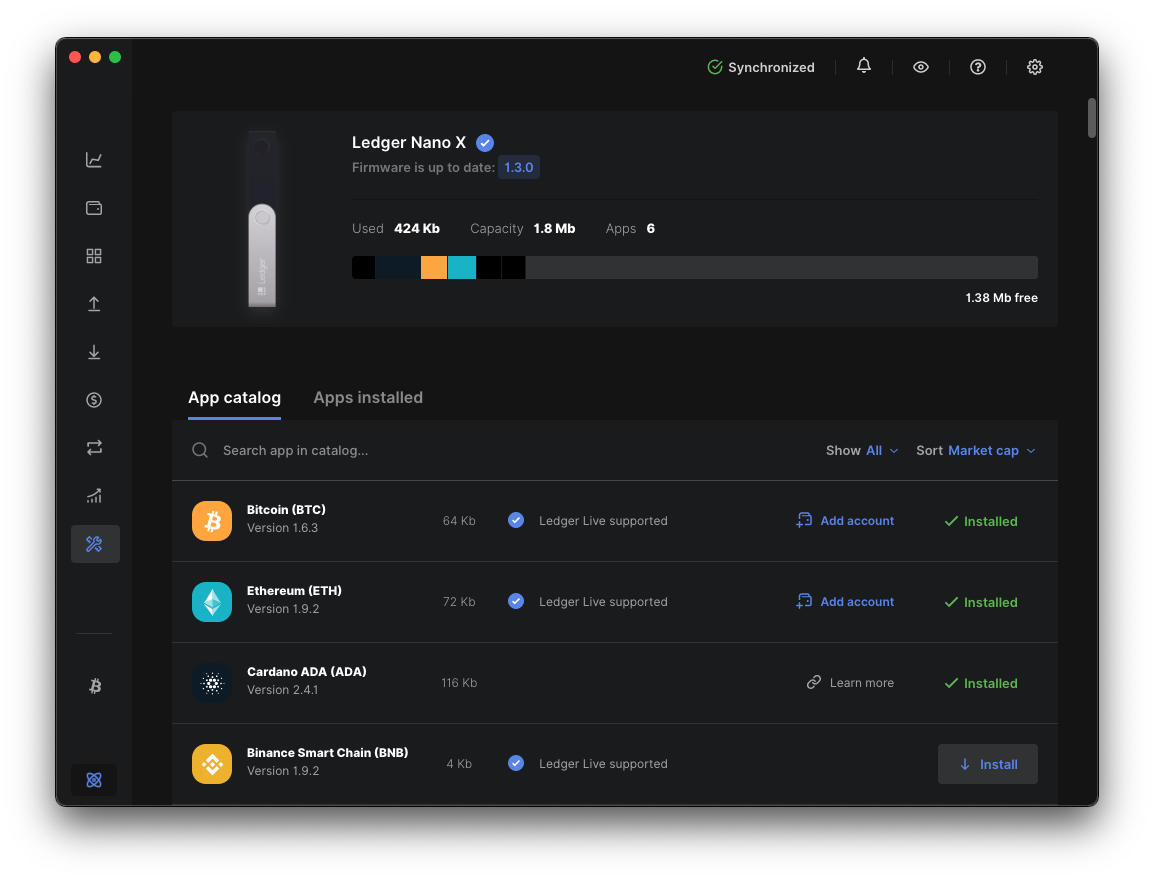The height and width of the screenshot is (880, 1154).
Task: Click the orange Bitcoin storage segment
Action: click(x=433, y=267)
